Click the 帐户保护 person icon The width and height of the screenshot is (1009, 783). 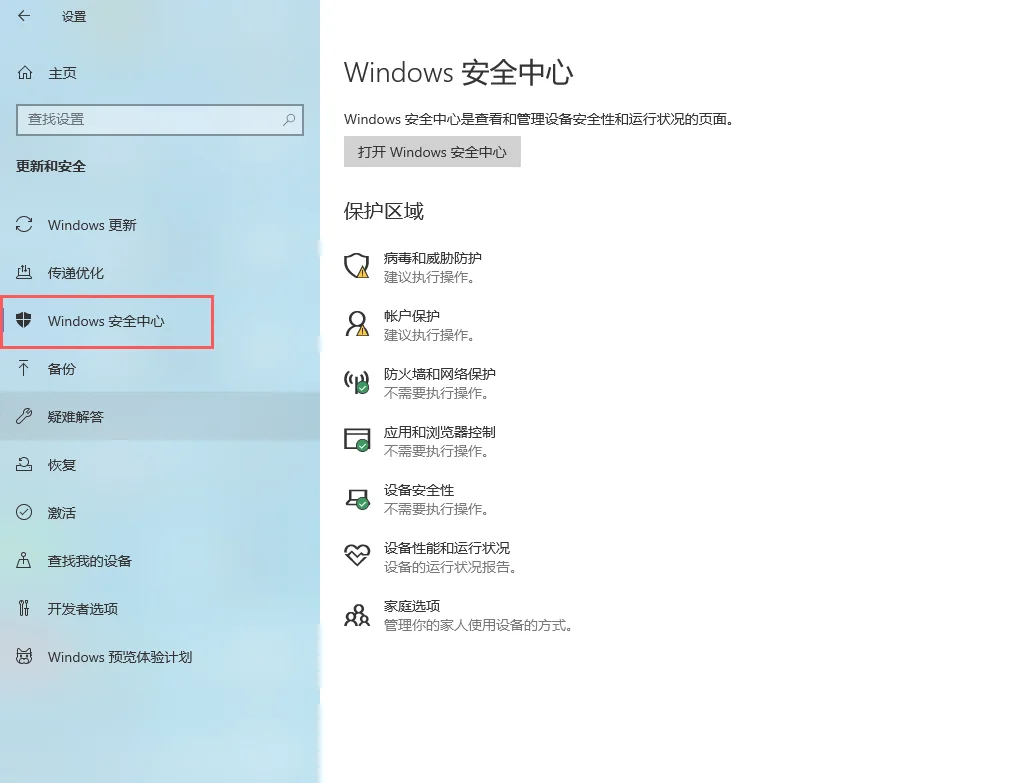coord(356,324)
